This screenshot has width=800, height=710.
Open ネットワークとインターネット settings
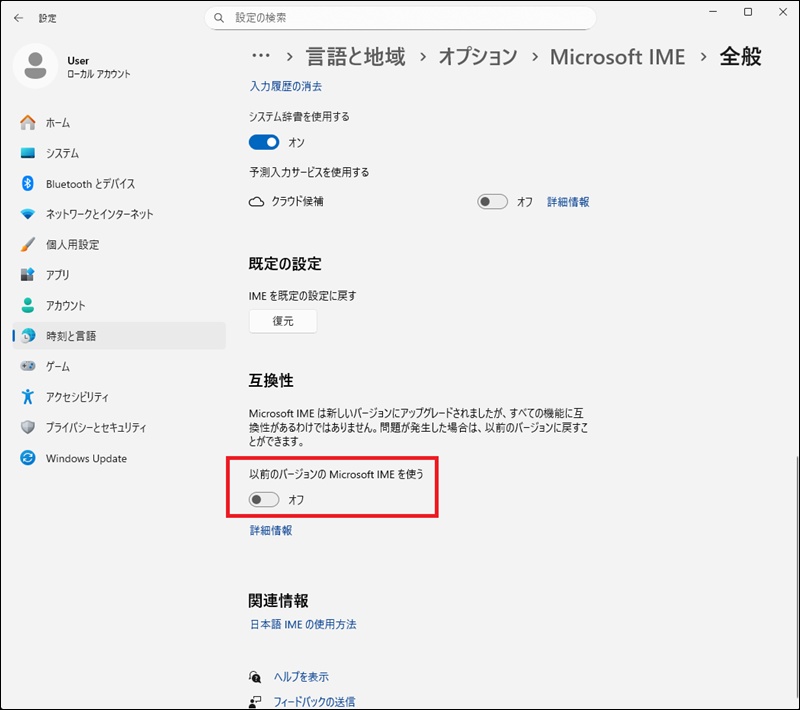coord(99,214)
